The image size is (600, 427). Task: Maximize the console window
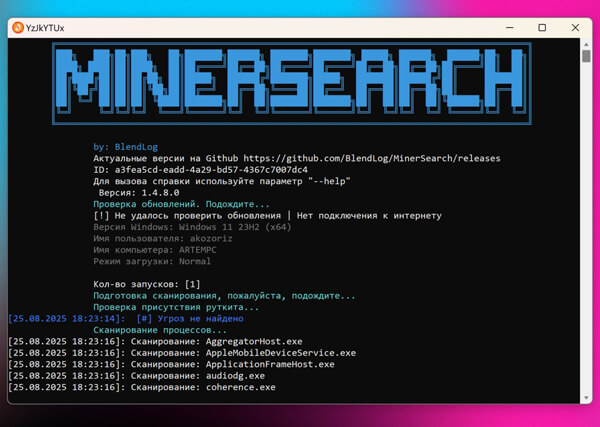(542, 28)
